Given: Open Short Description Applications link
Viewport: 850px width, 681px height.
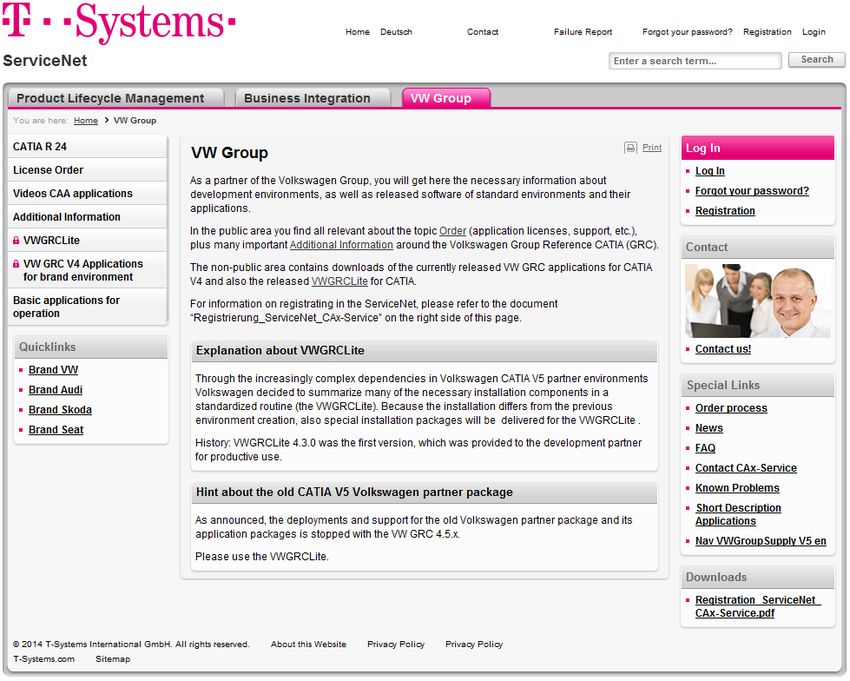Looking at the screenshot, I should 738,515.
